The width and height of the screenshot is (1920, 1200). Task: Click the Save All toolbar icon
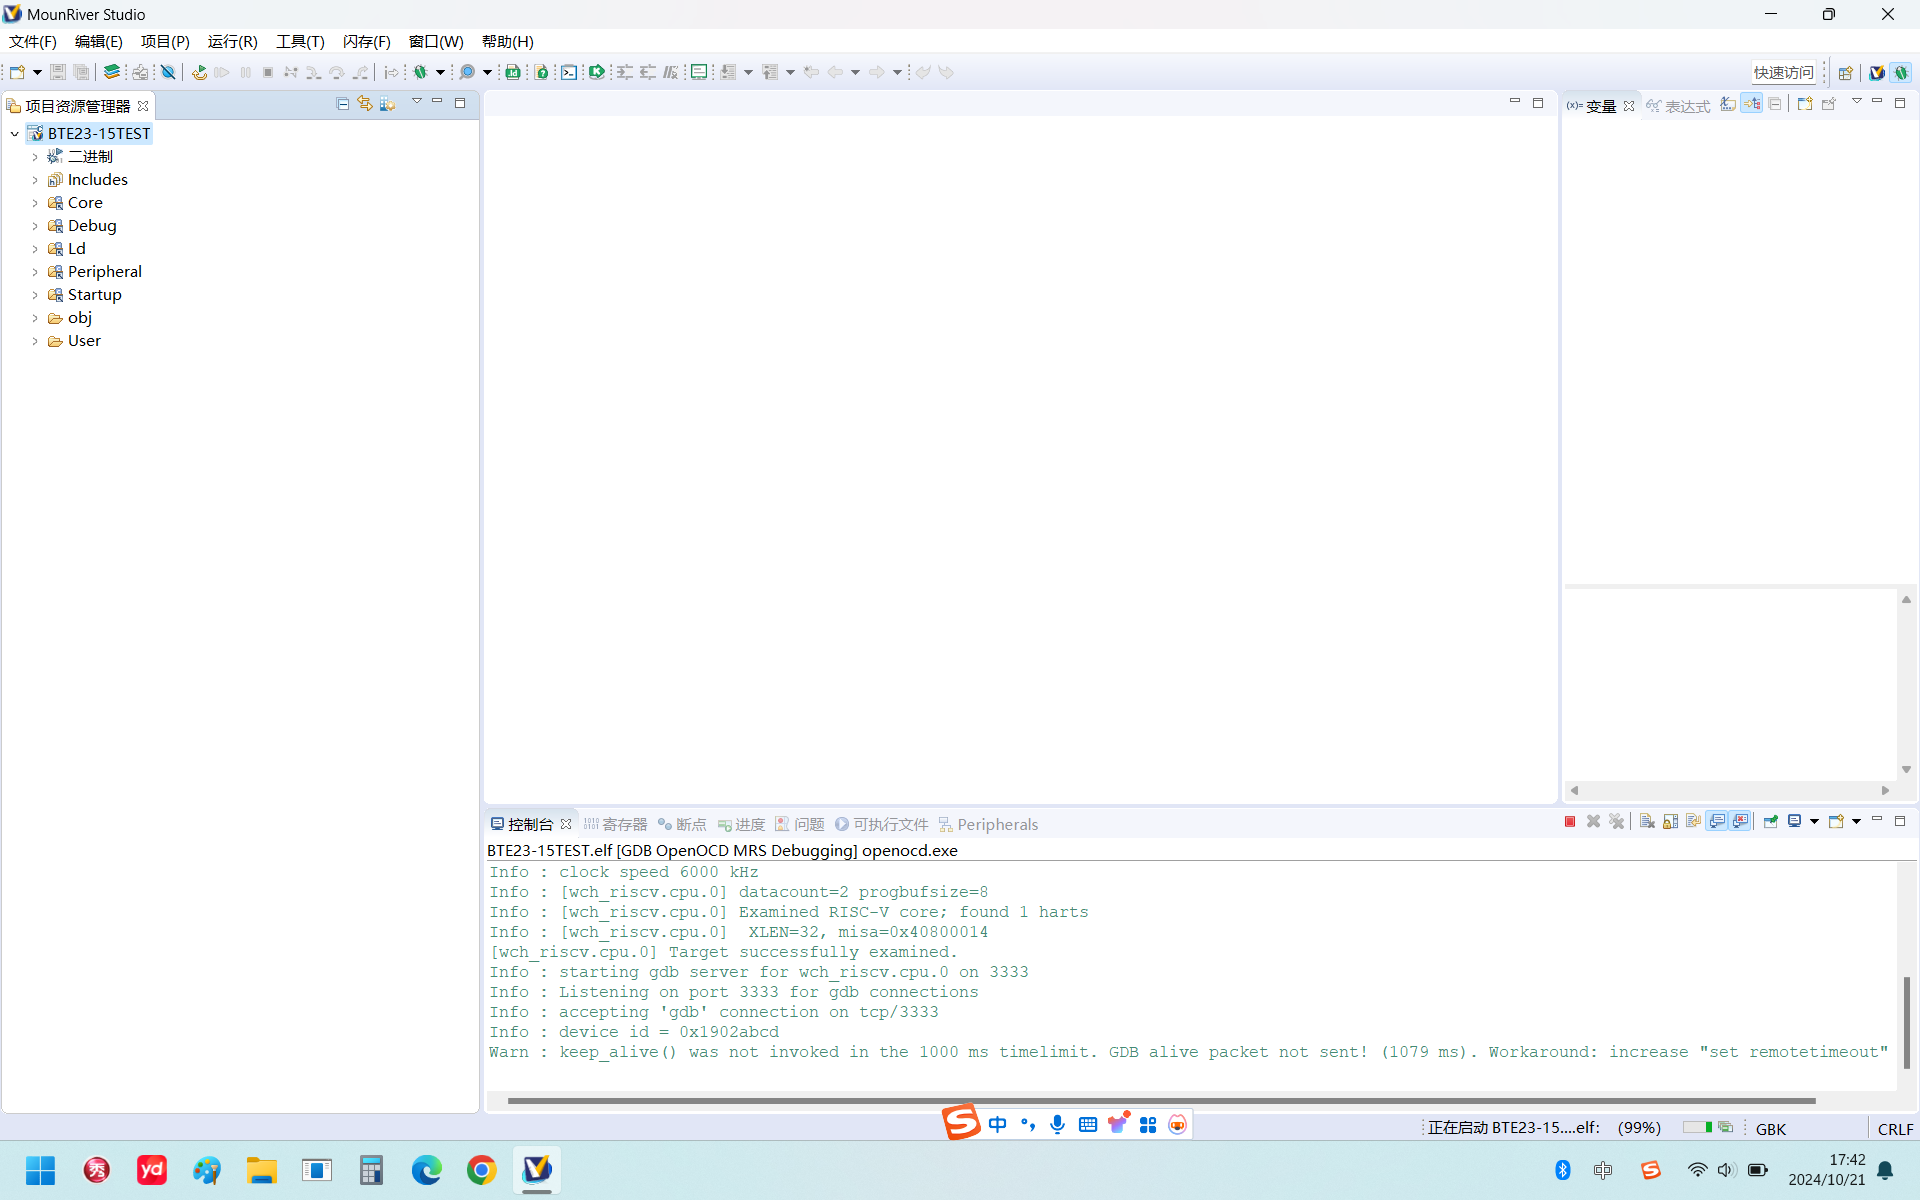click(x=81, y=72)
